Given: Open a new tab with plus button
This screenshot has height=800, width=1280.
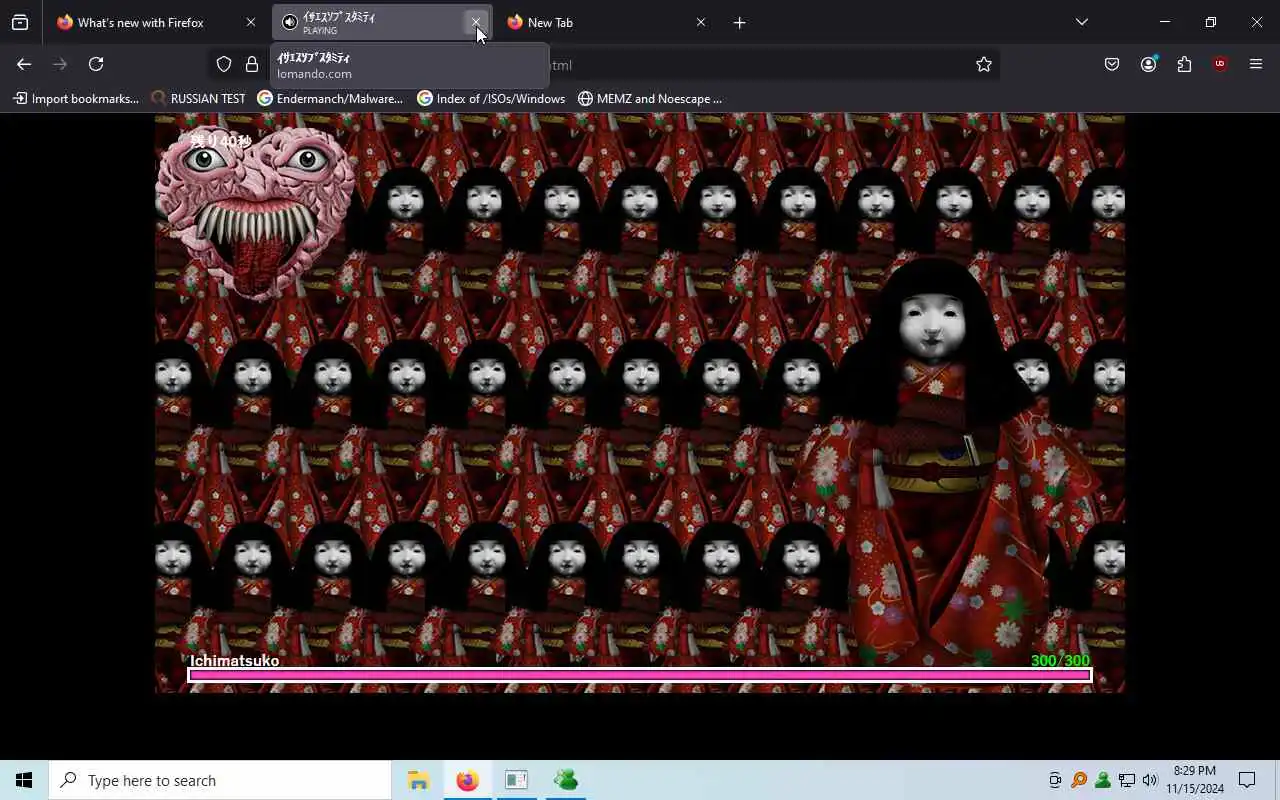Looking at the screenshot, I should [x=739, y=22].
